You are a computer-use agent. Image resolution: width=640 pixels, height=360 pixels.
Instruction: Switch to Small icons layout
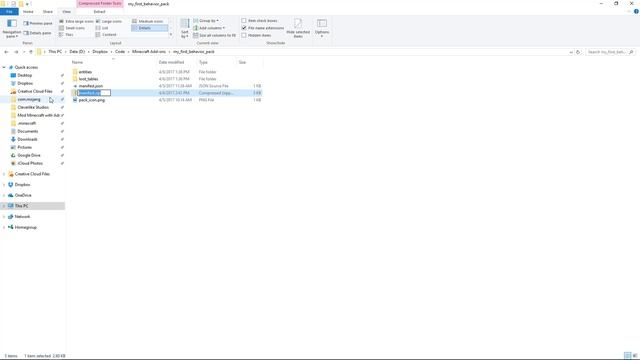click(x=72, y=28)
